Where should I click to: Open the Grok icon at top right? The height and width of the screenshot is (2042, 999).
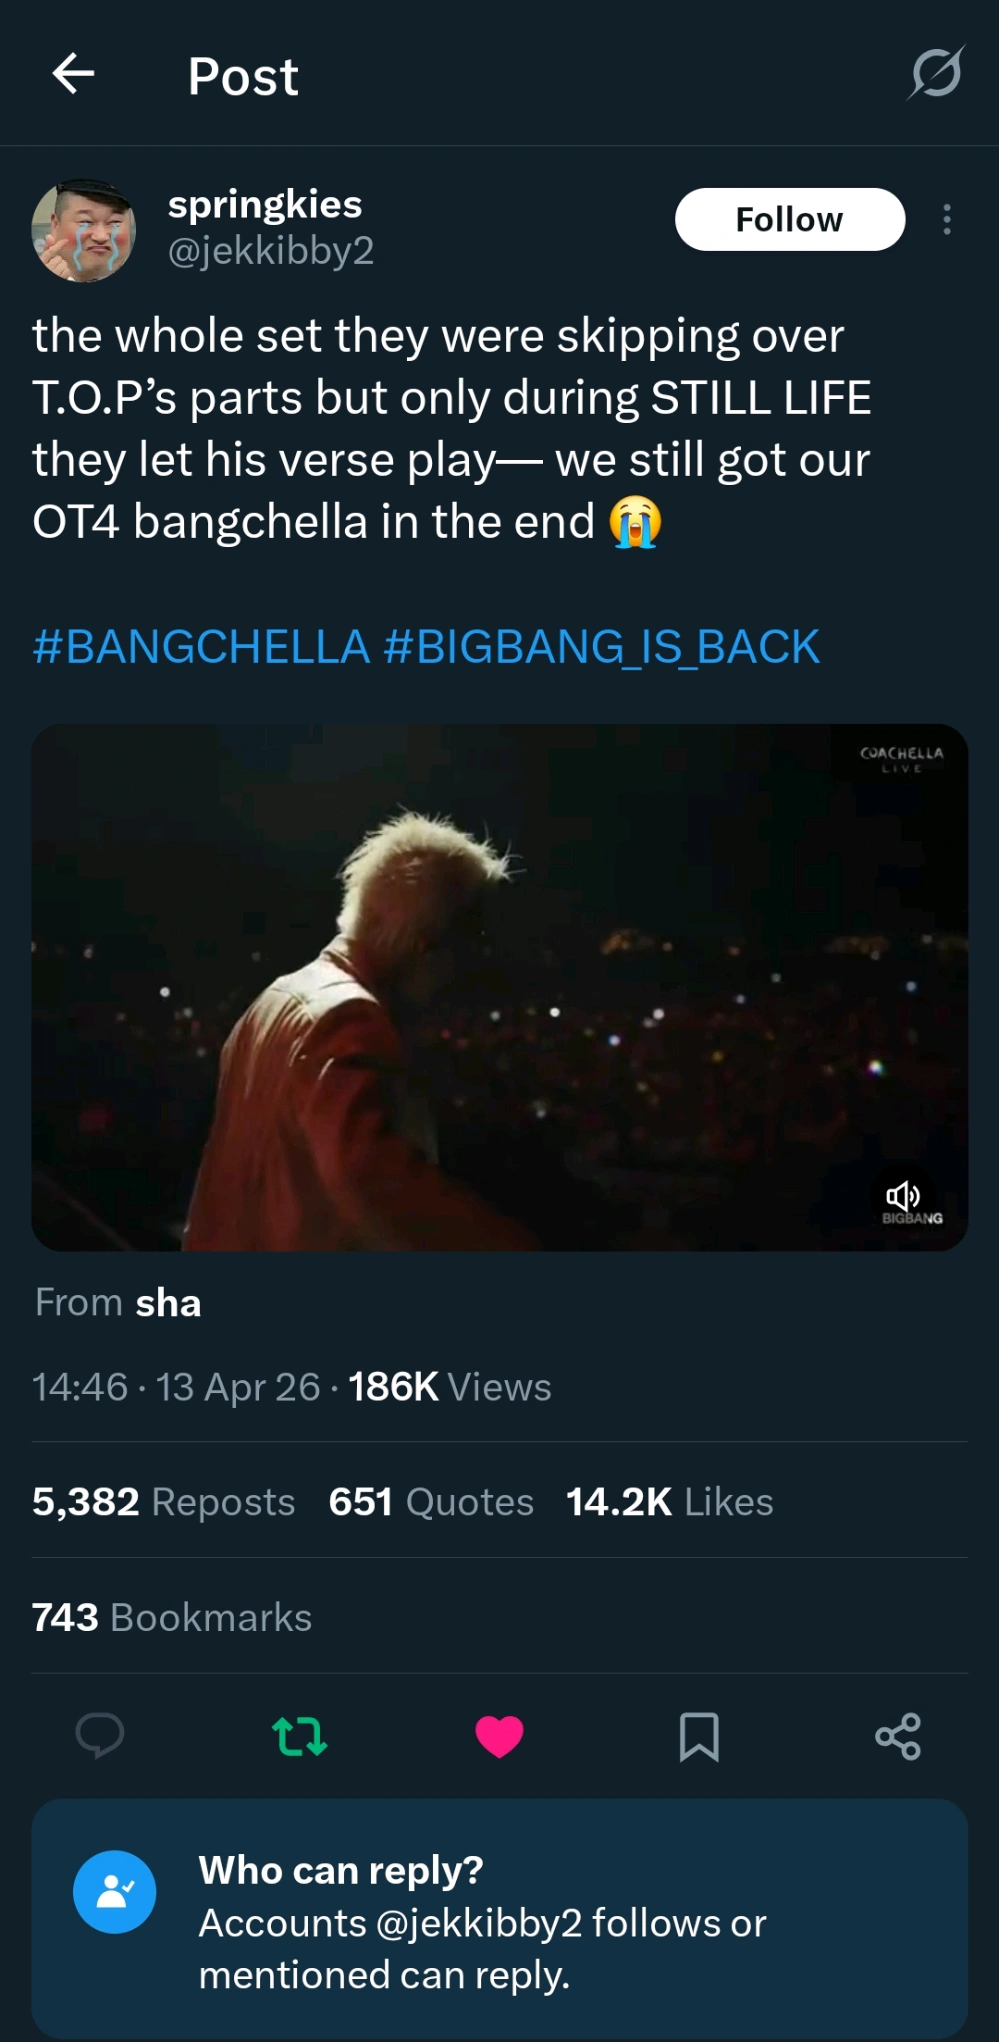(936, 73)
